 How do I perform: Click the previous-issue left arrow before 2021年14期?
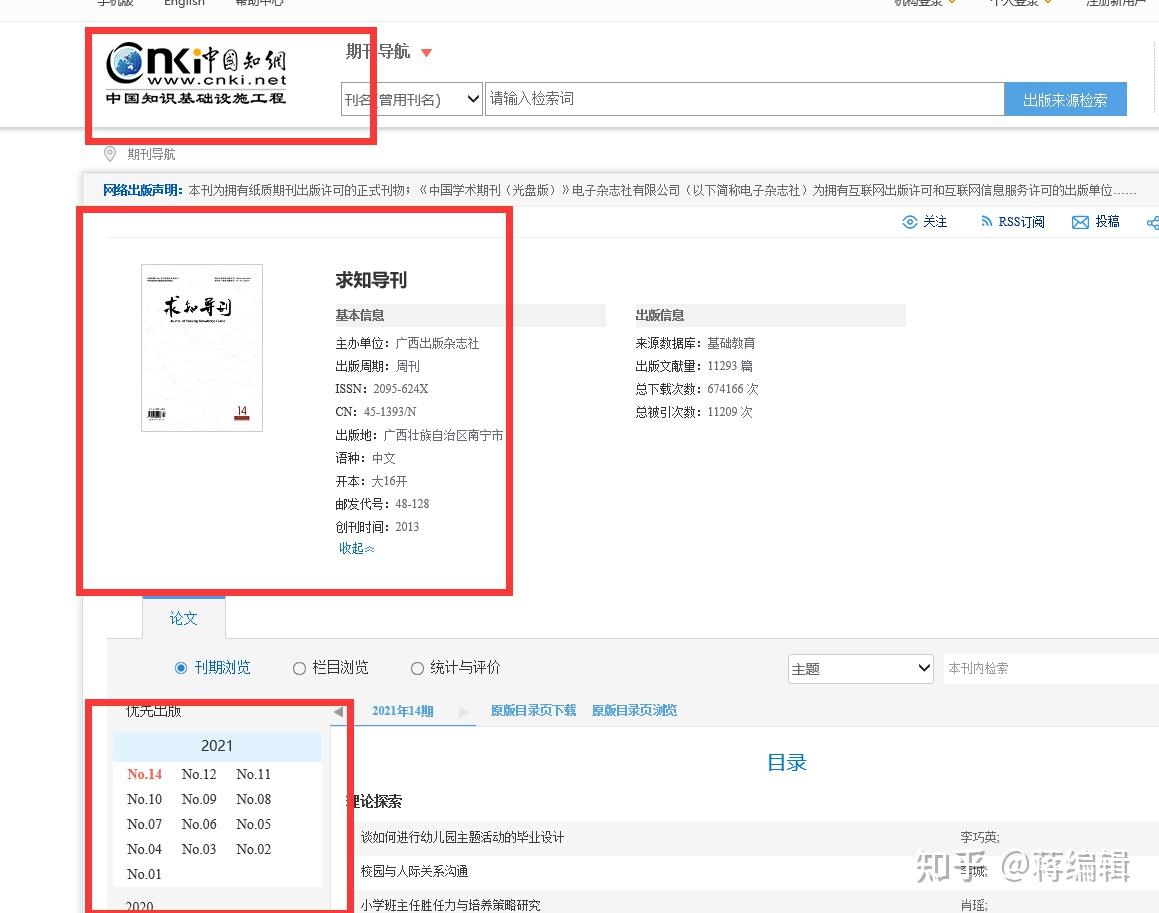(338, 711)
